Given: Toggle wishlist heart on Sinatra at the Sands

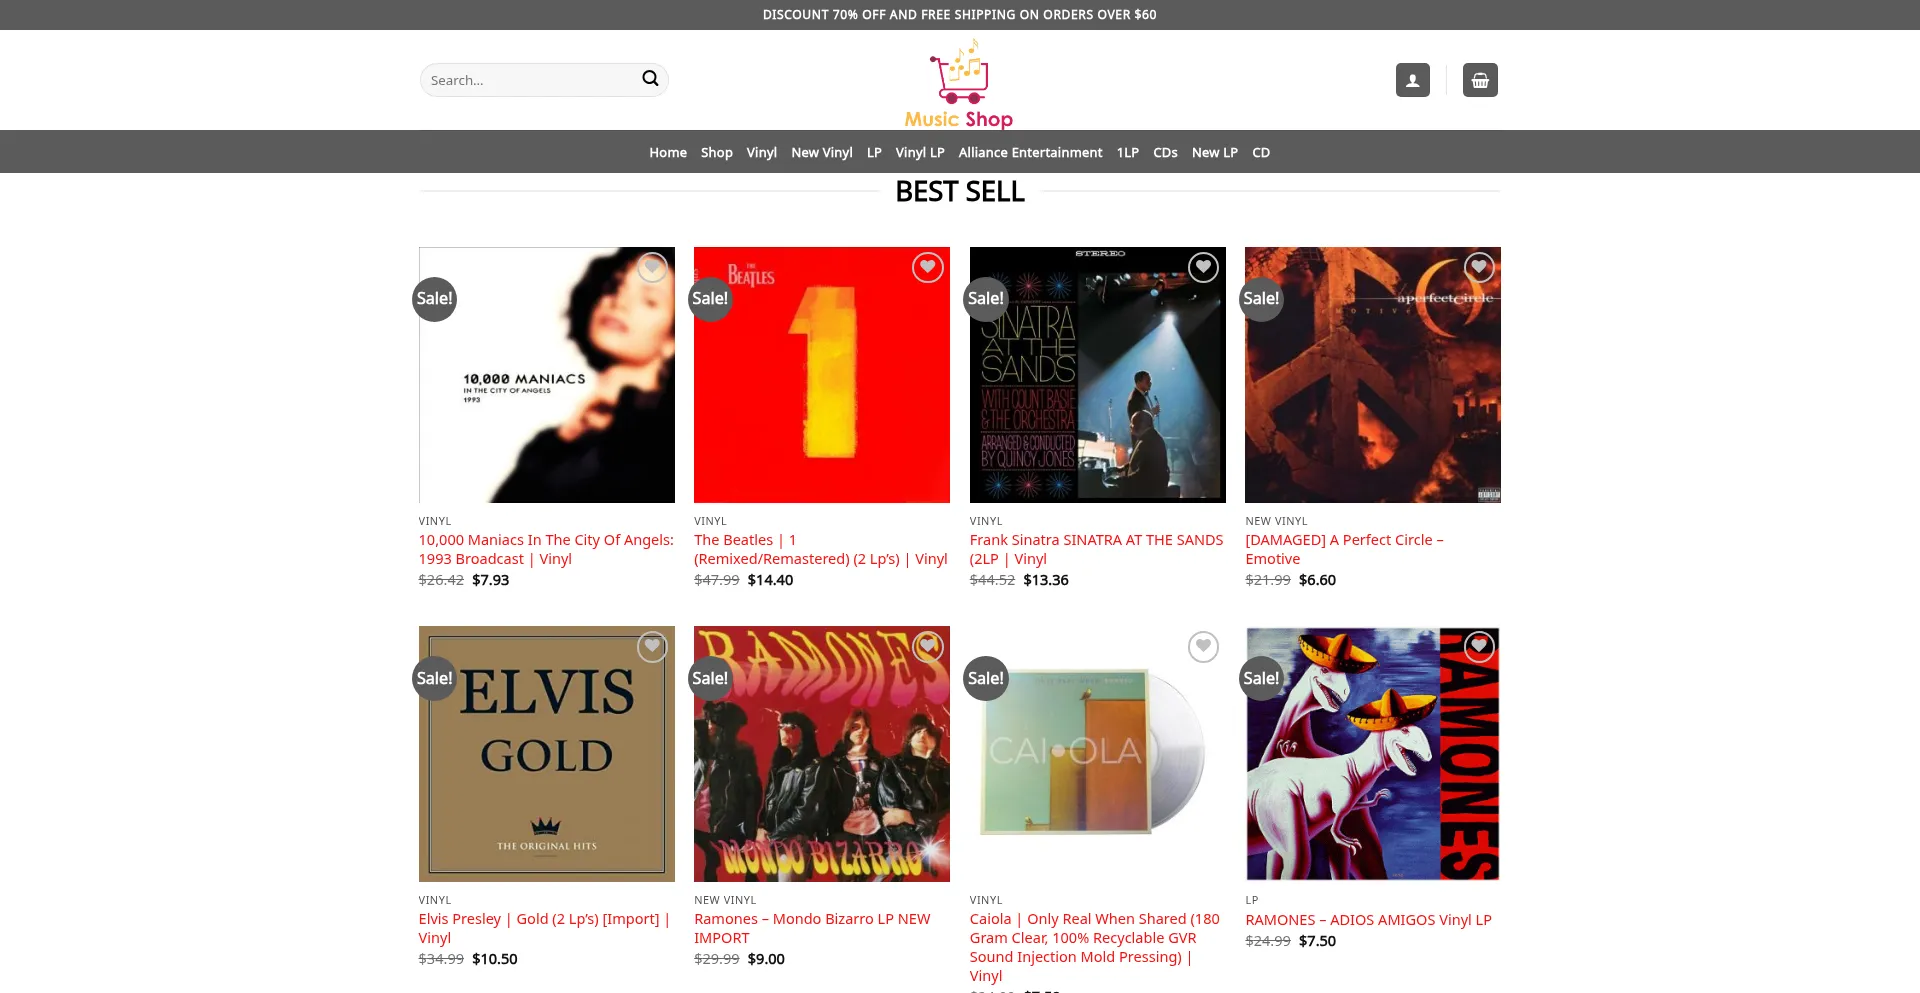Looking at the screenshot, I should point(1203,267).
